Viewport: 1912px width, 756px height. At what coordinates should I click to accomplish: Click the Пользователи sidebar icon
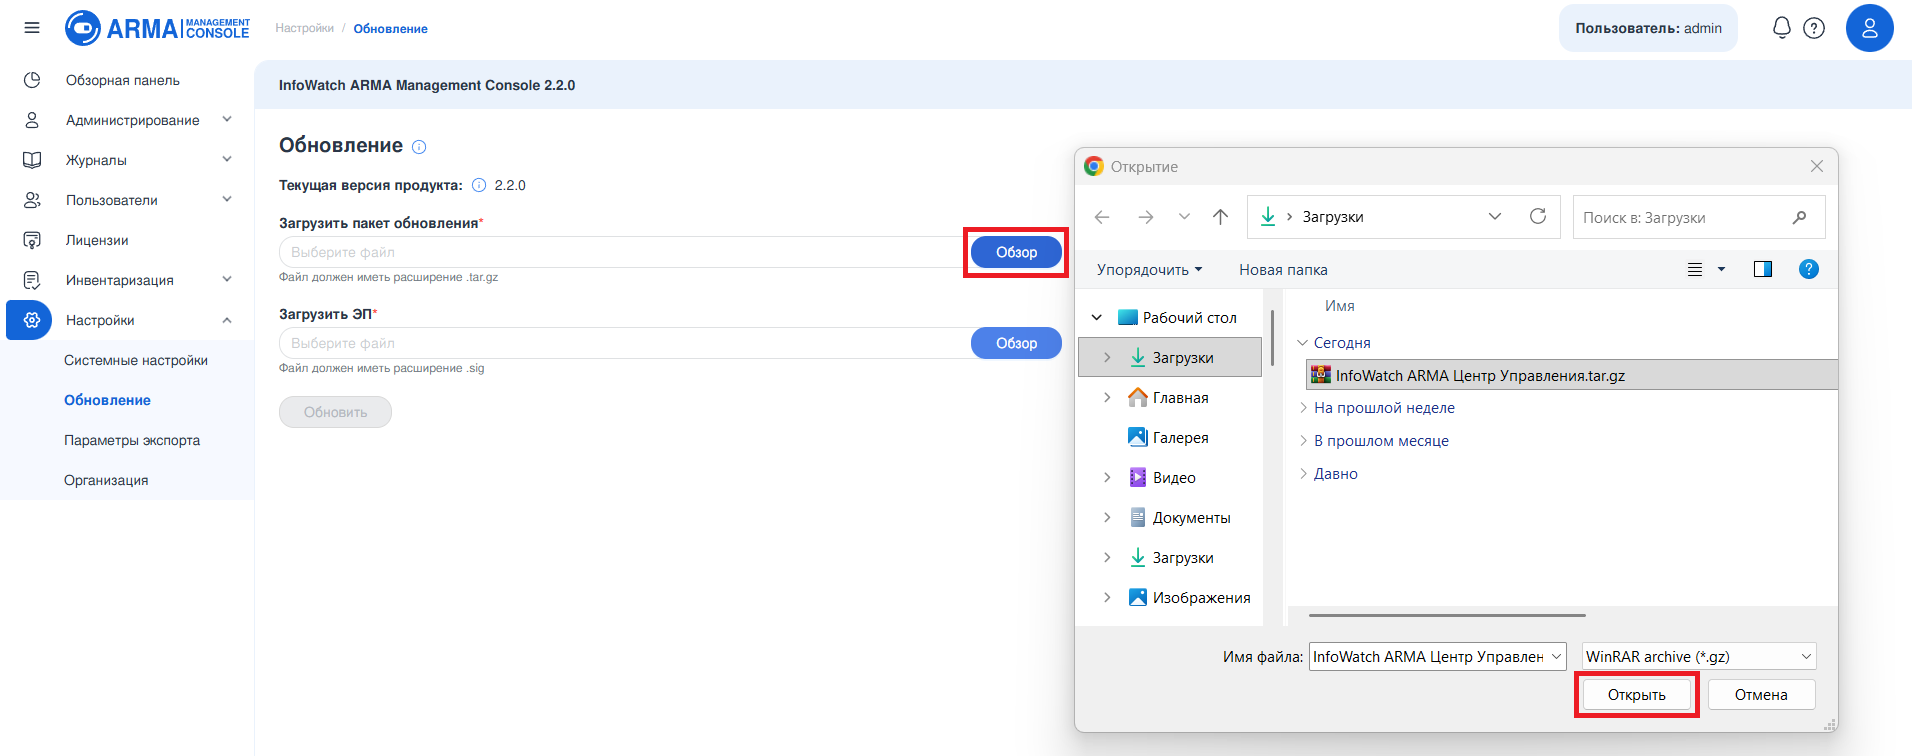click(32, 200)
